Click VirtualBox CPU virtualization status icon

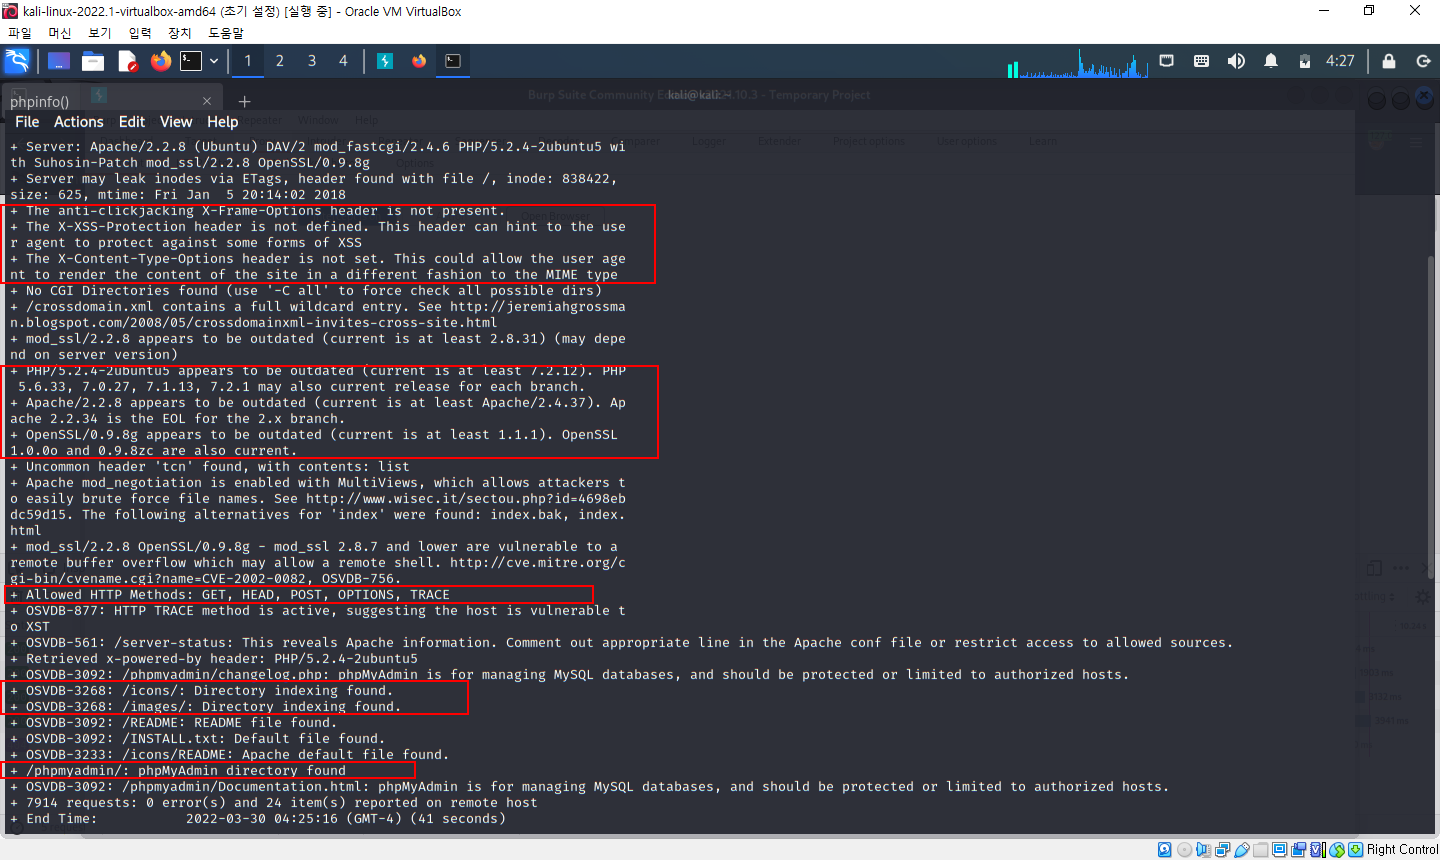(x=1317, y=849)
